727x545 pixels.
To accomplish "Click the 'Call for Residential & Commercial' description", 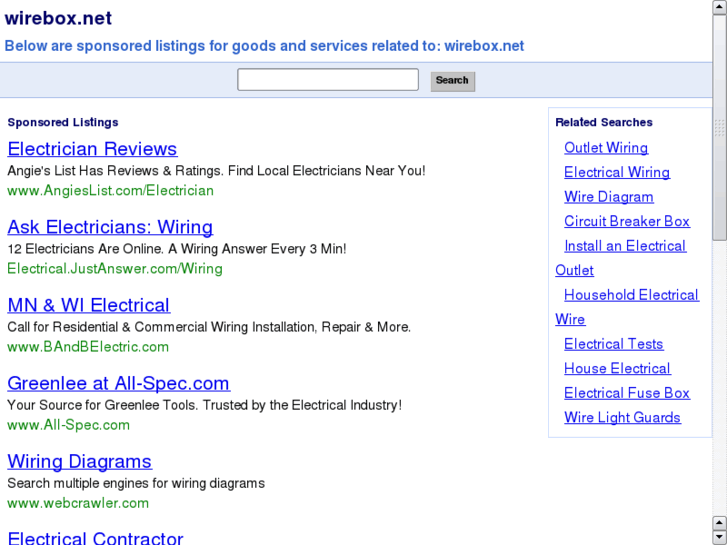I will click(209, 327).
